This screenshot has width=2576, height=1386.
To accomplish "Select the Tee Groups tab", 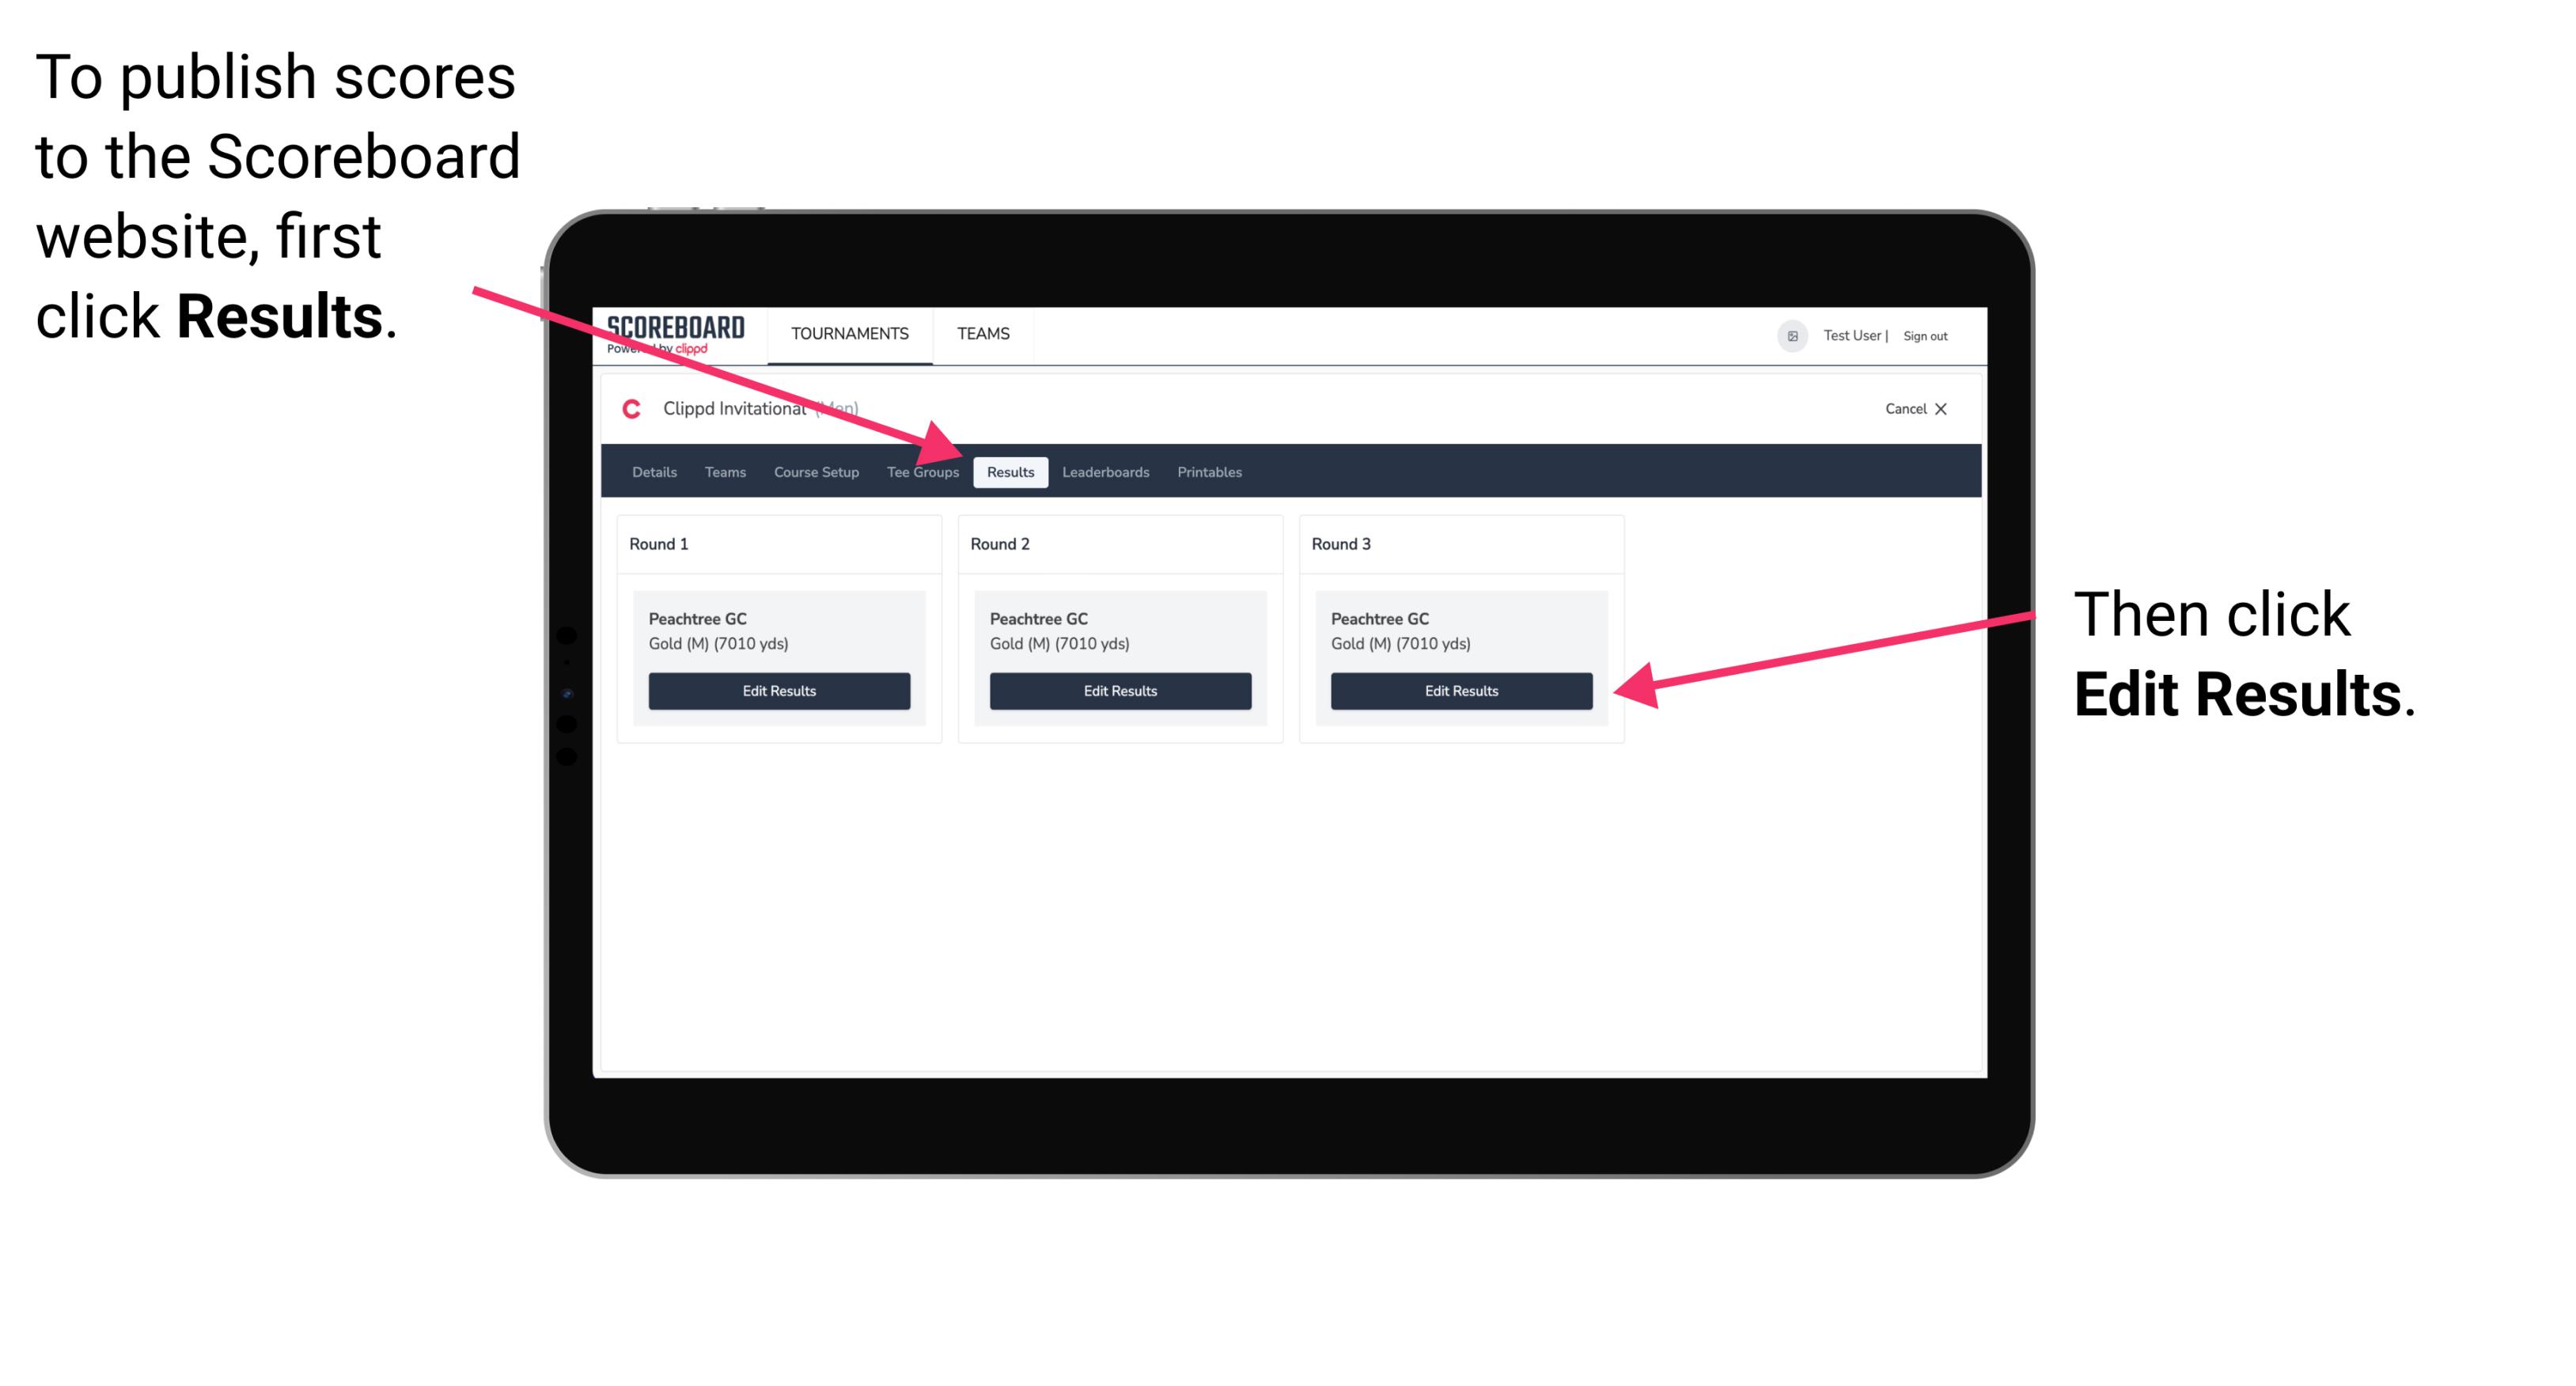I will click(923, 473).
